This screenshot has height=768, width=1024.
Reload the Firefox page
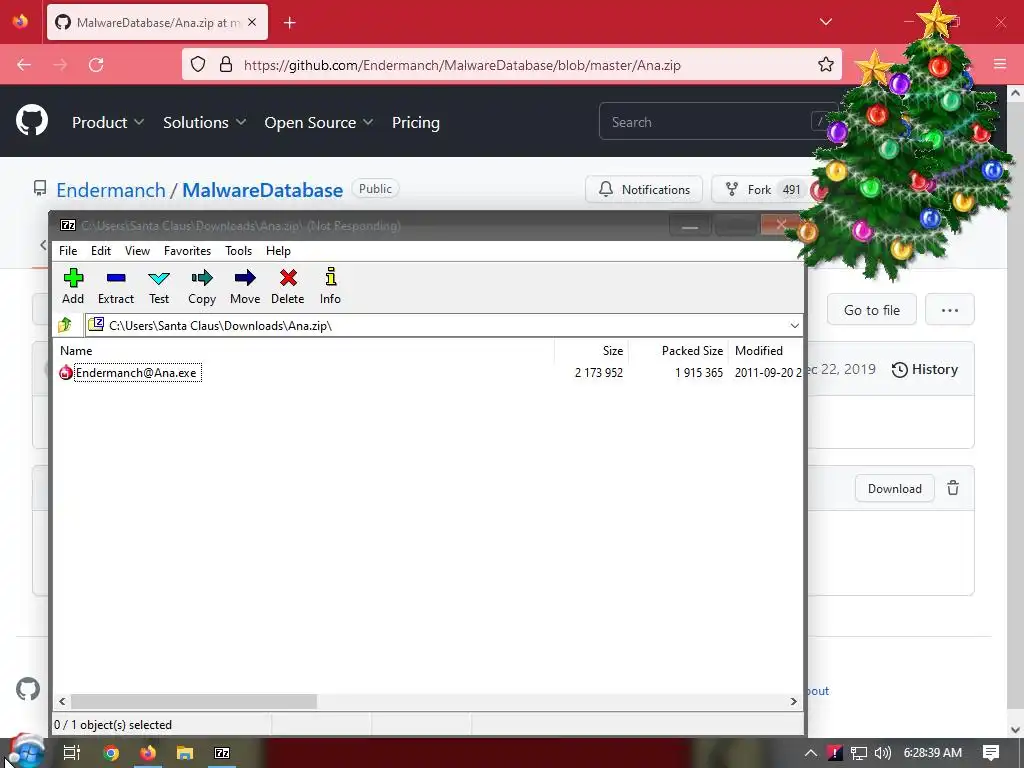click(96, 65)
